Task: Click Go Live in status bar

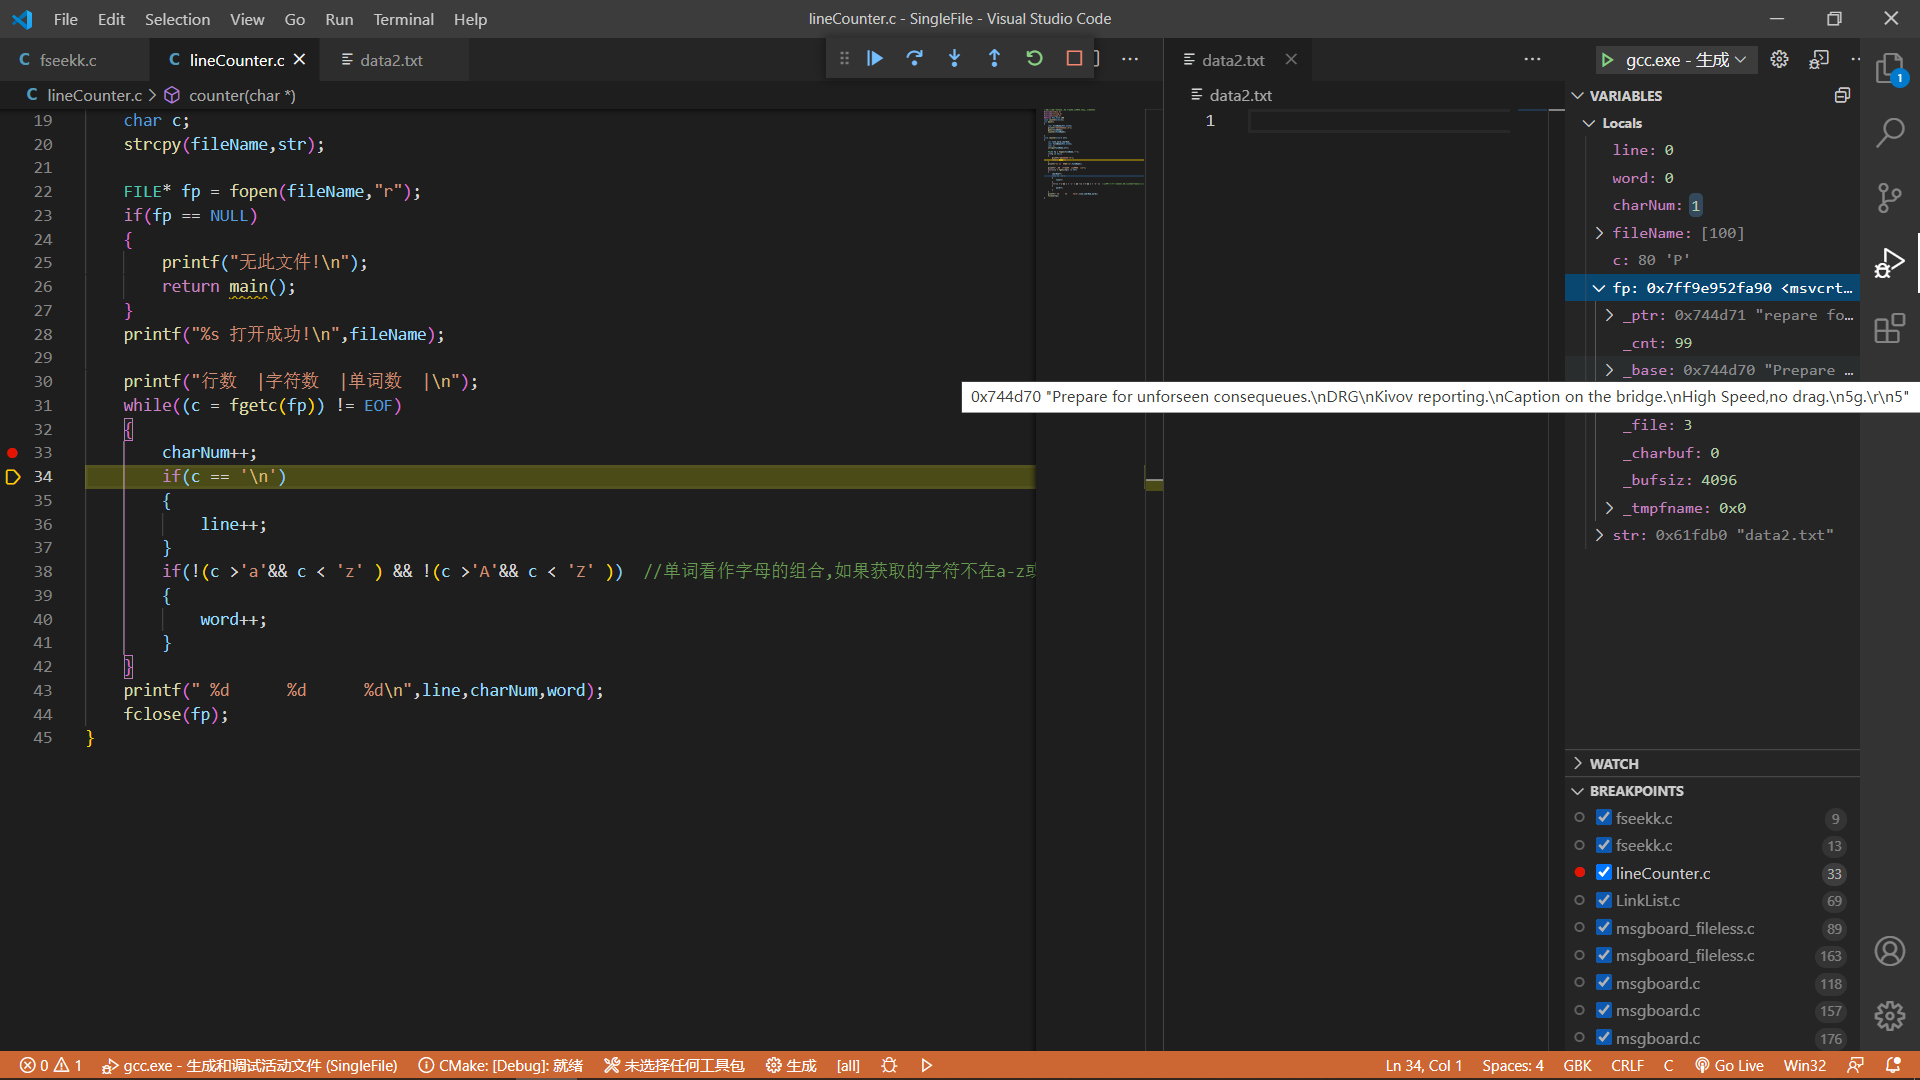Action: click(1729, 1065)
